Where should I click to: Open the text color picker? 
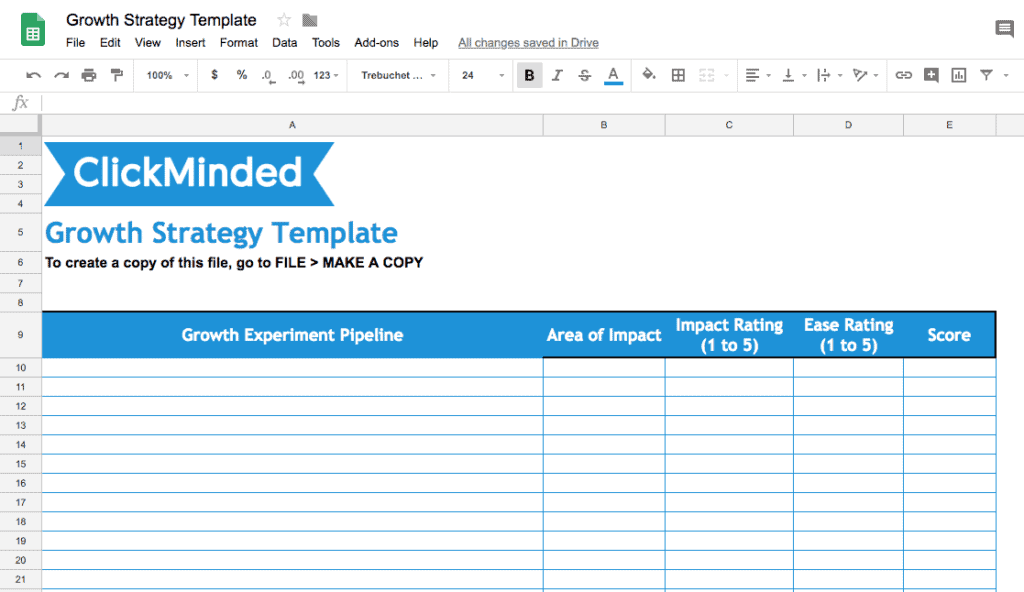point(613,75)
